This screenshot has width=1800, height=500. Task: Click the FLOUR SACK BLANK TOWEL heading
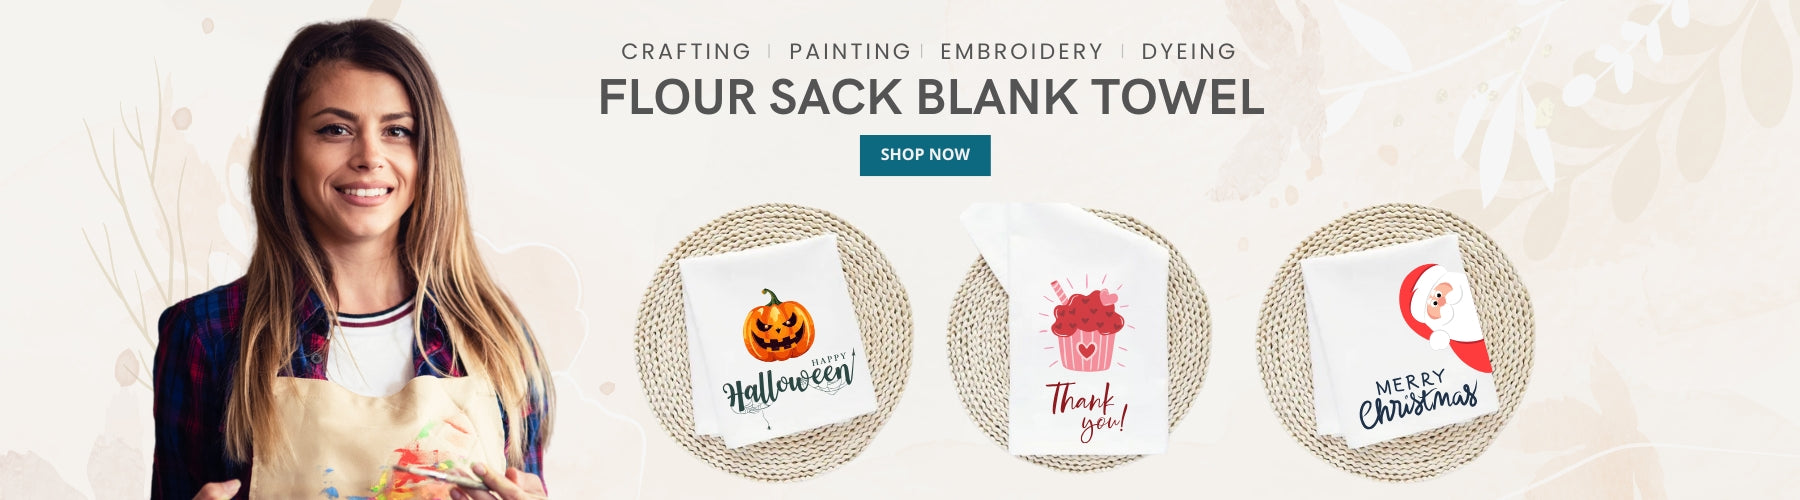931,97
